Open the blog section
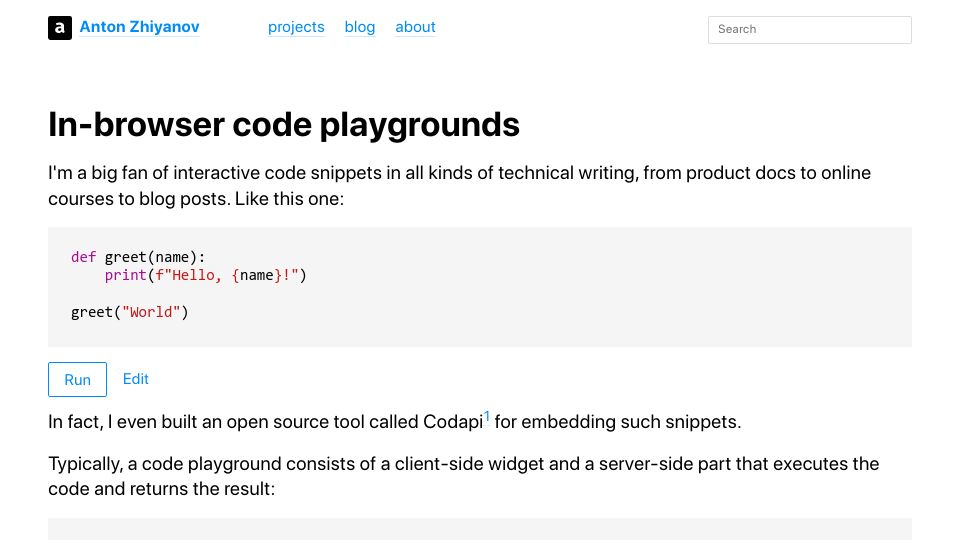Image resolution: width=960 pixels, height=540 pixels. [x=359, y=27]
